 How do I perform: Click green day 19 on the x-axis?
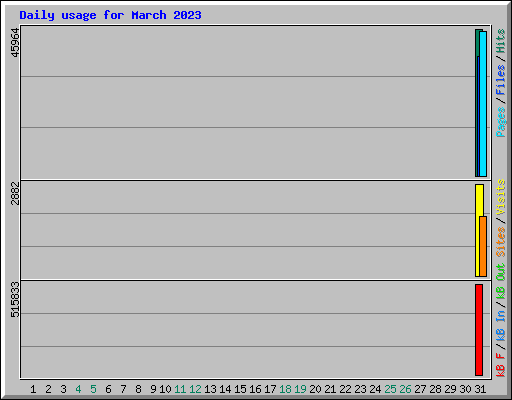pyautogui.click(x=300, y=389)
